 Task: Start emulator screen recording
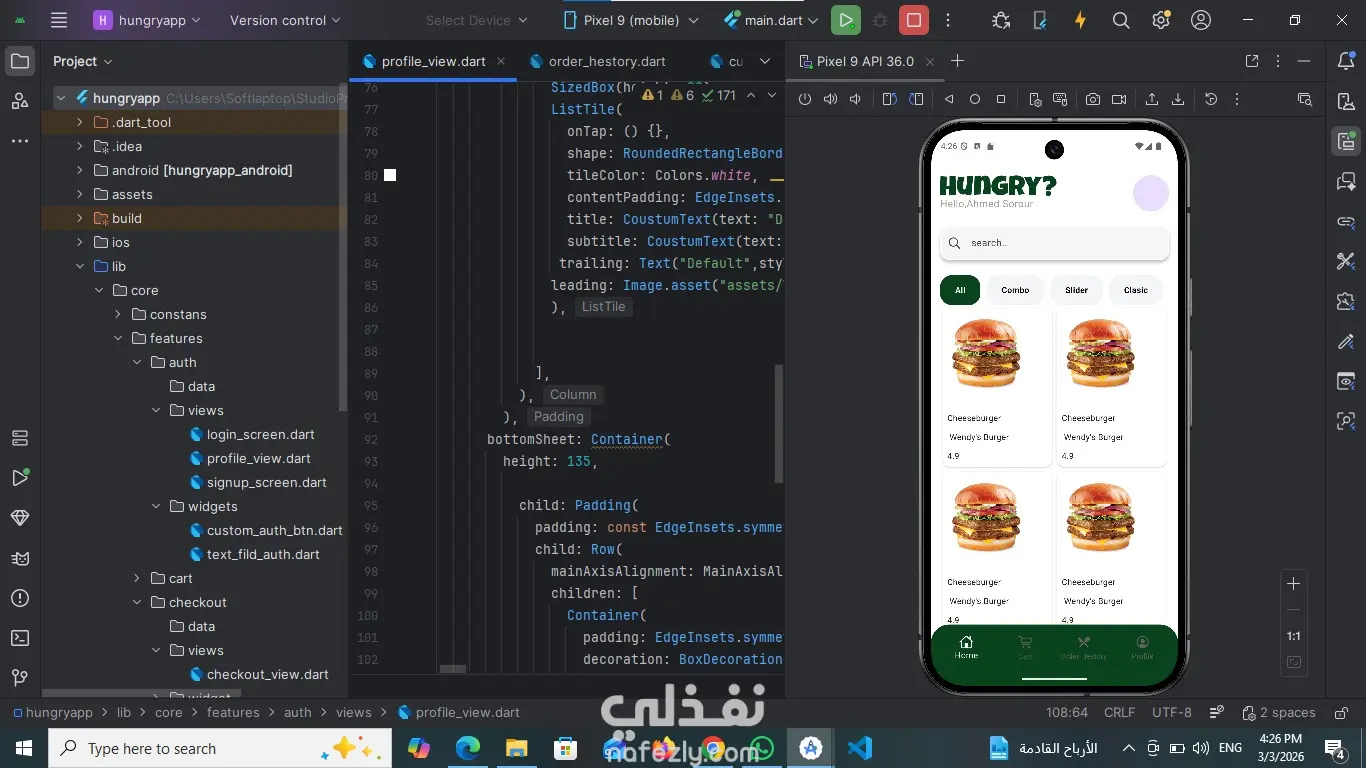tap(1119, 99)
